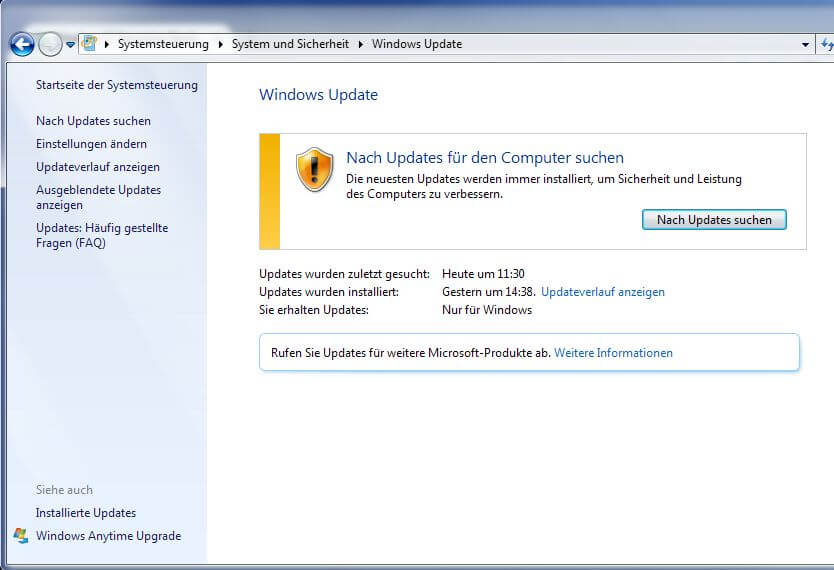Open Updateverlauf anzeigen in sidebar
The width and height of the screenshot is (834, 570).
click(x=98, y=167)
